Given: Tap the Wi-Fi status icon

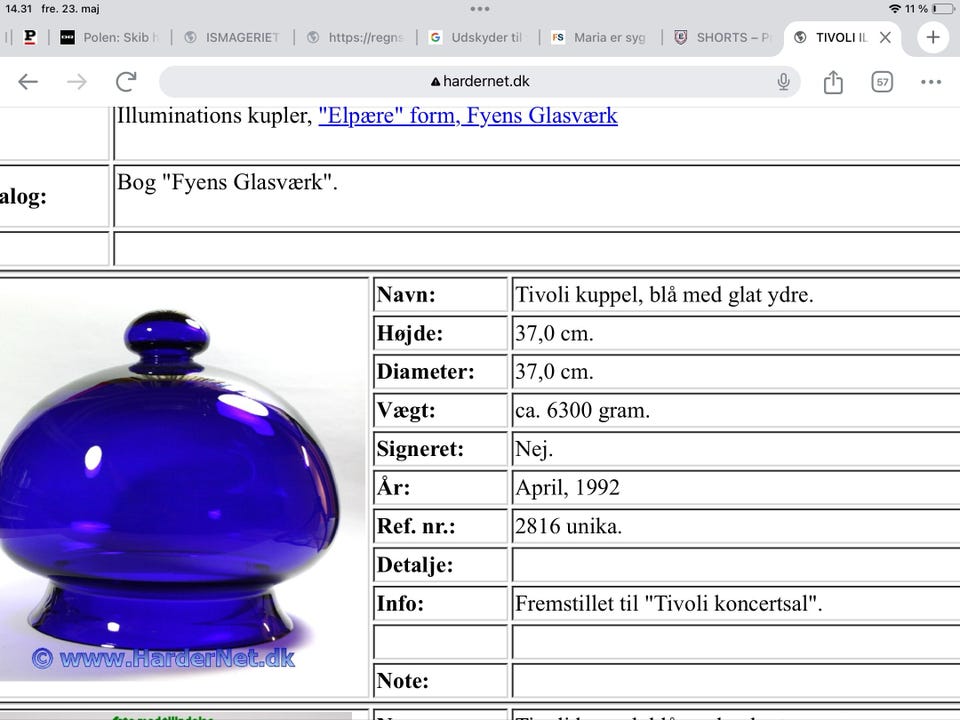Looking at the screenshot, I should pos(894,9).
